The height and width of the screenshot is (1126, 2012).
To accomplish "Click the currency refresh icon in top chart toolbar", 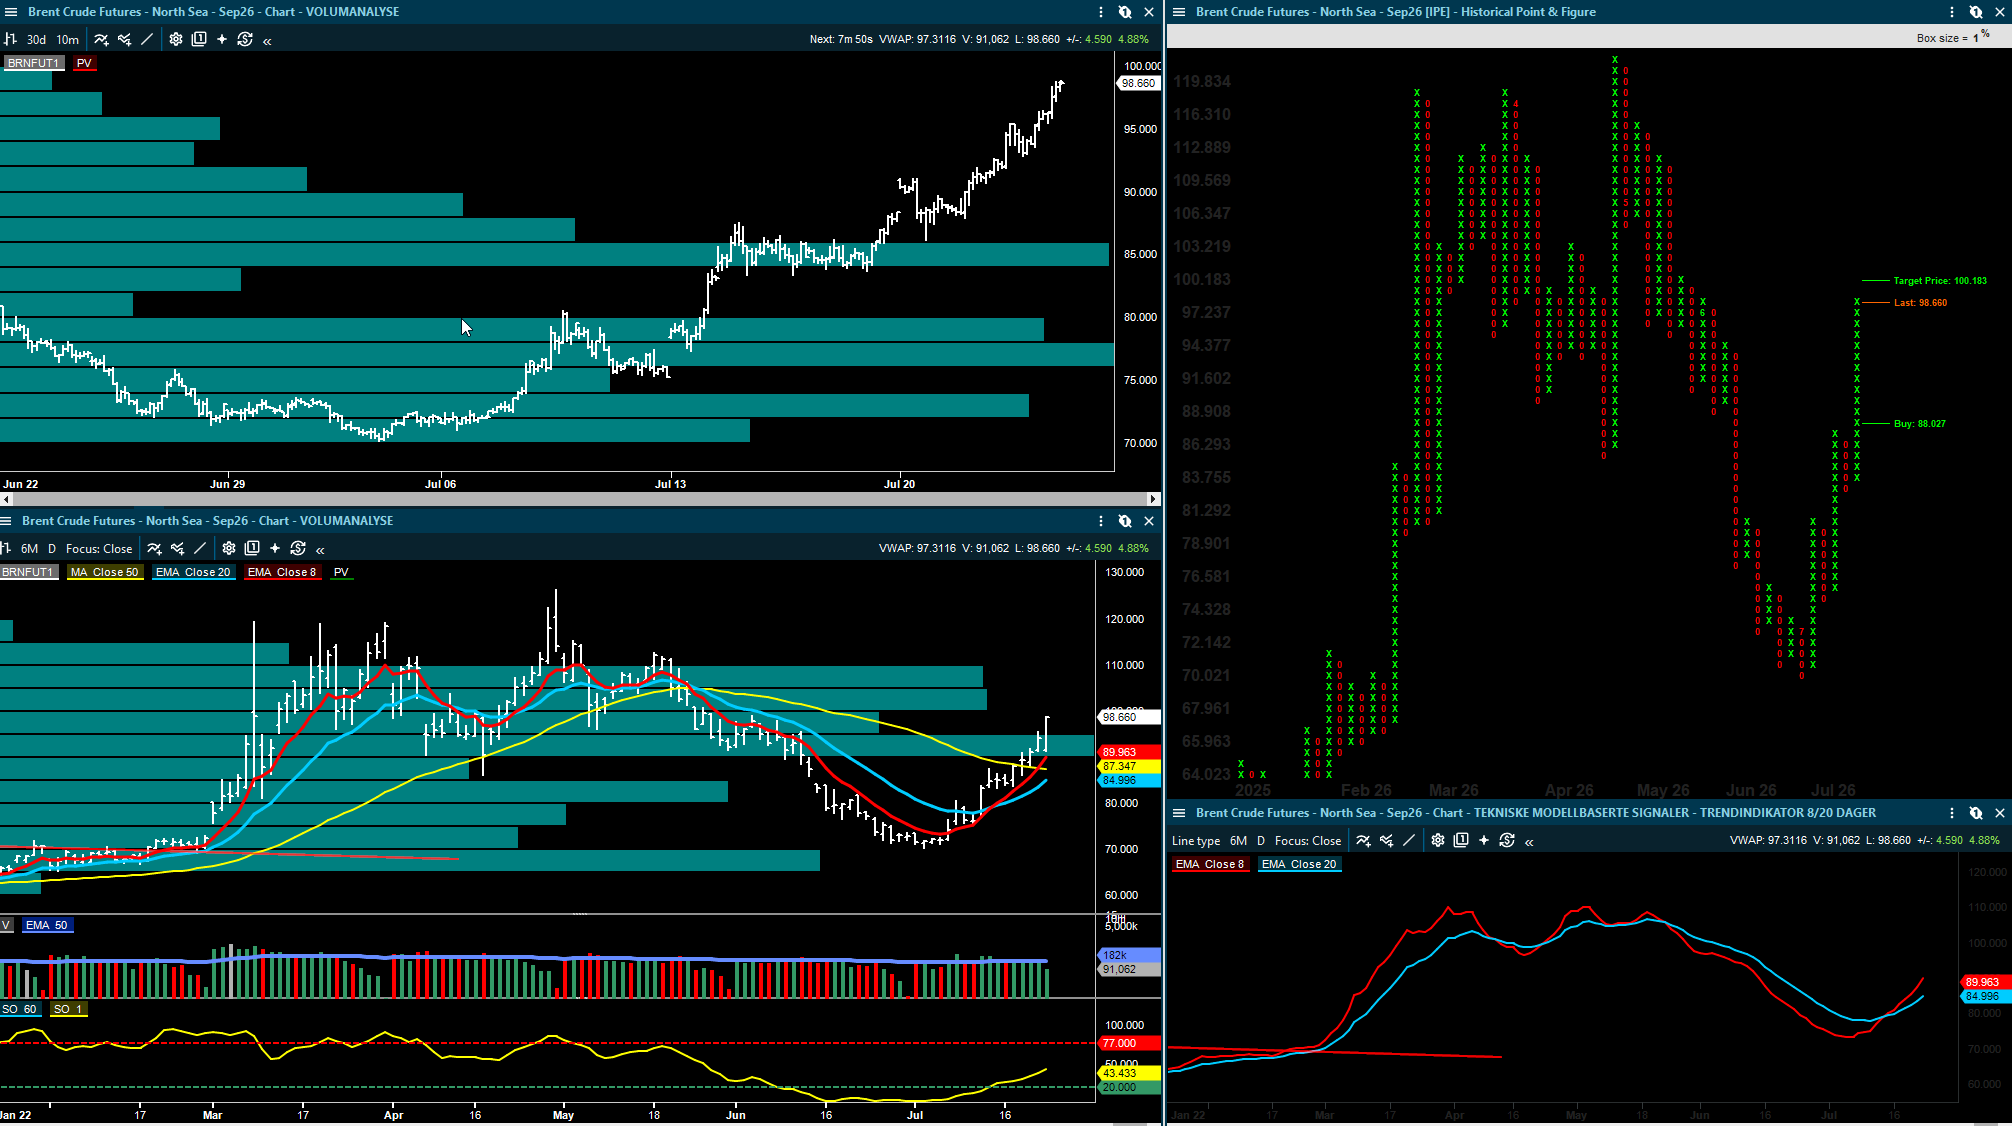I will click(245, 39).
